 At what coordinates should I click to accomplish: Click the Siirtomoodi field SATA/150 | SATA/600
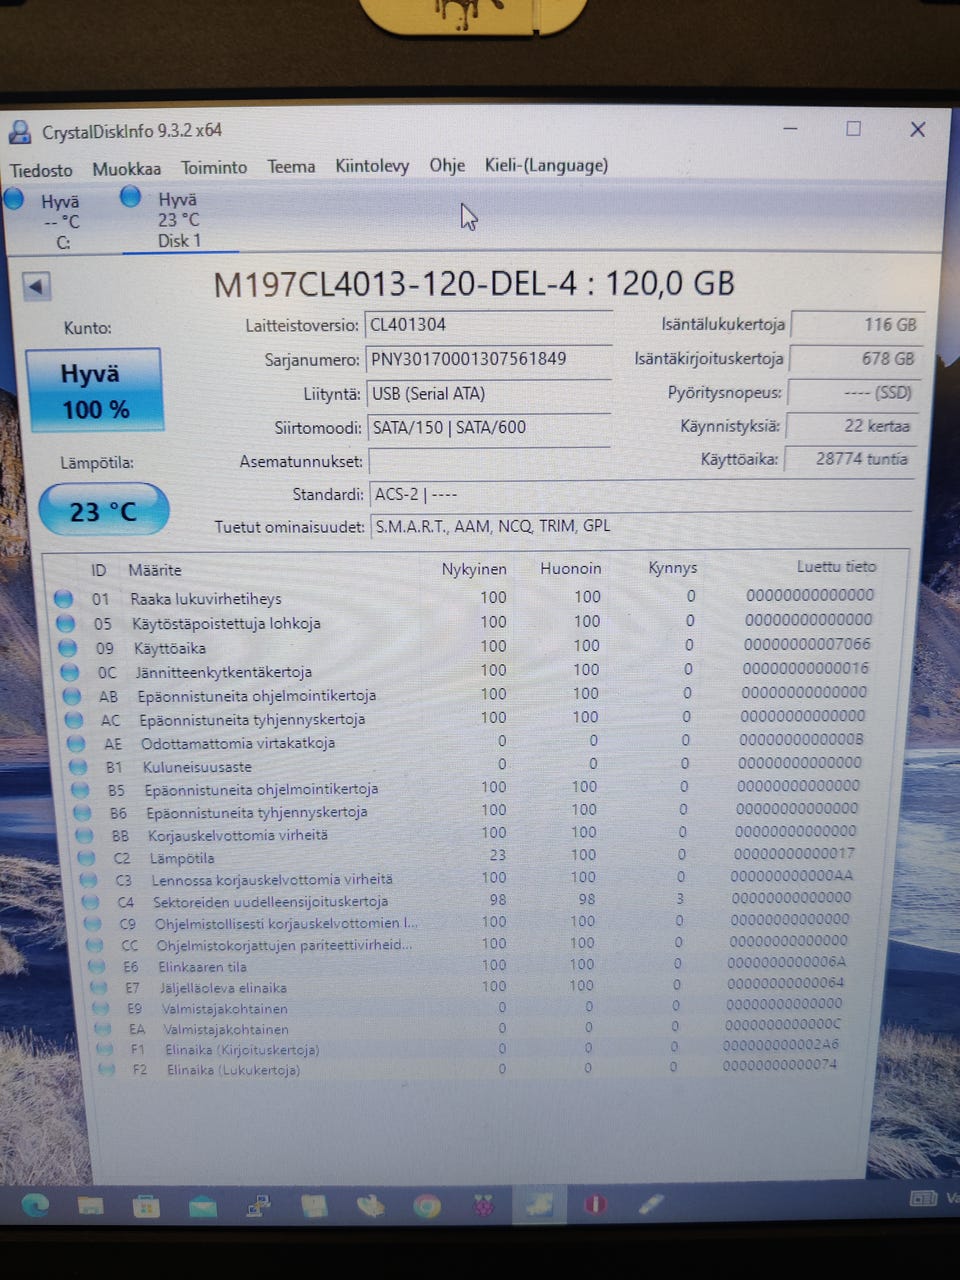coord(489,427)
